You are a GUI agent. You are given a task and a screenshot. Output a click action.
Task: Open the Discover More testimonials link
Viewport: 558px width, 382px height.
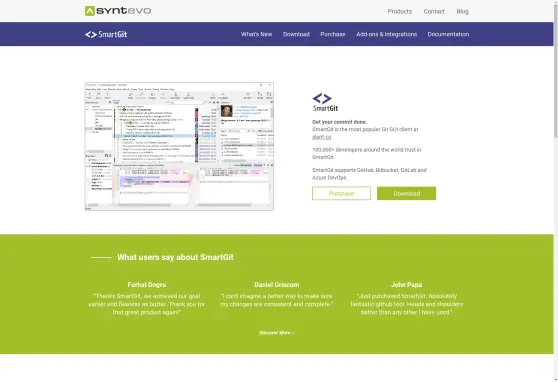pyautogui.click(x=277, y=333)
